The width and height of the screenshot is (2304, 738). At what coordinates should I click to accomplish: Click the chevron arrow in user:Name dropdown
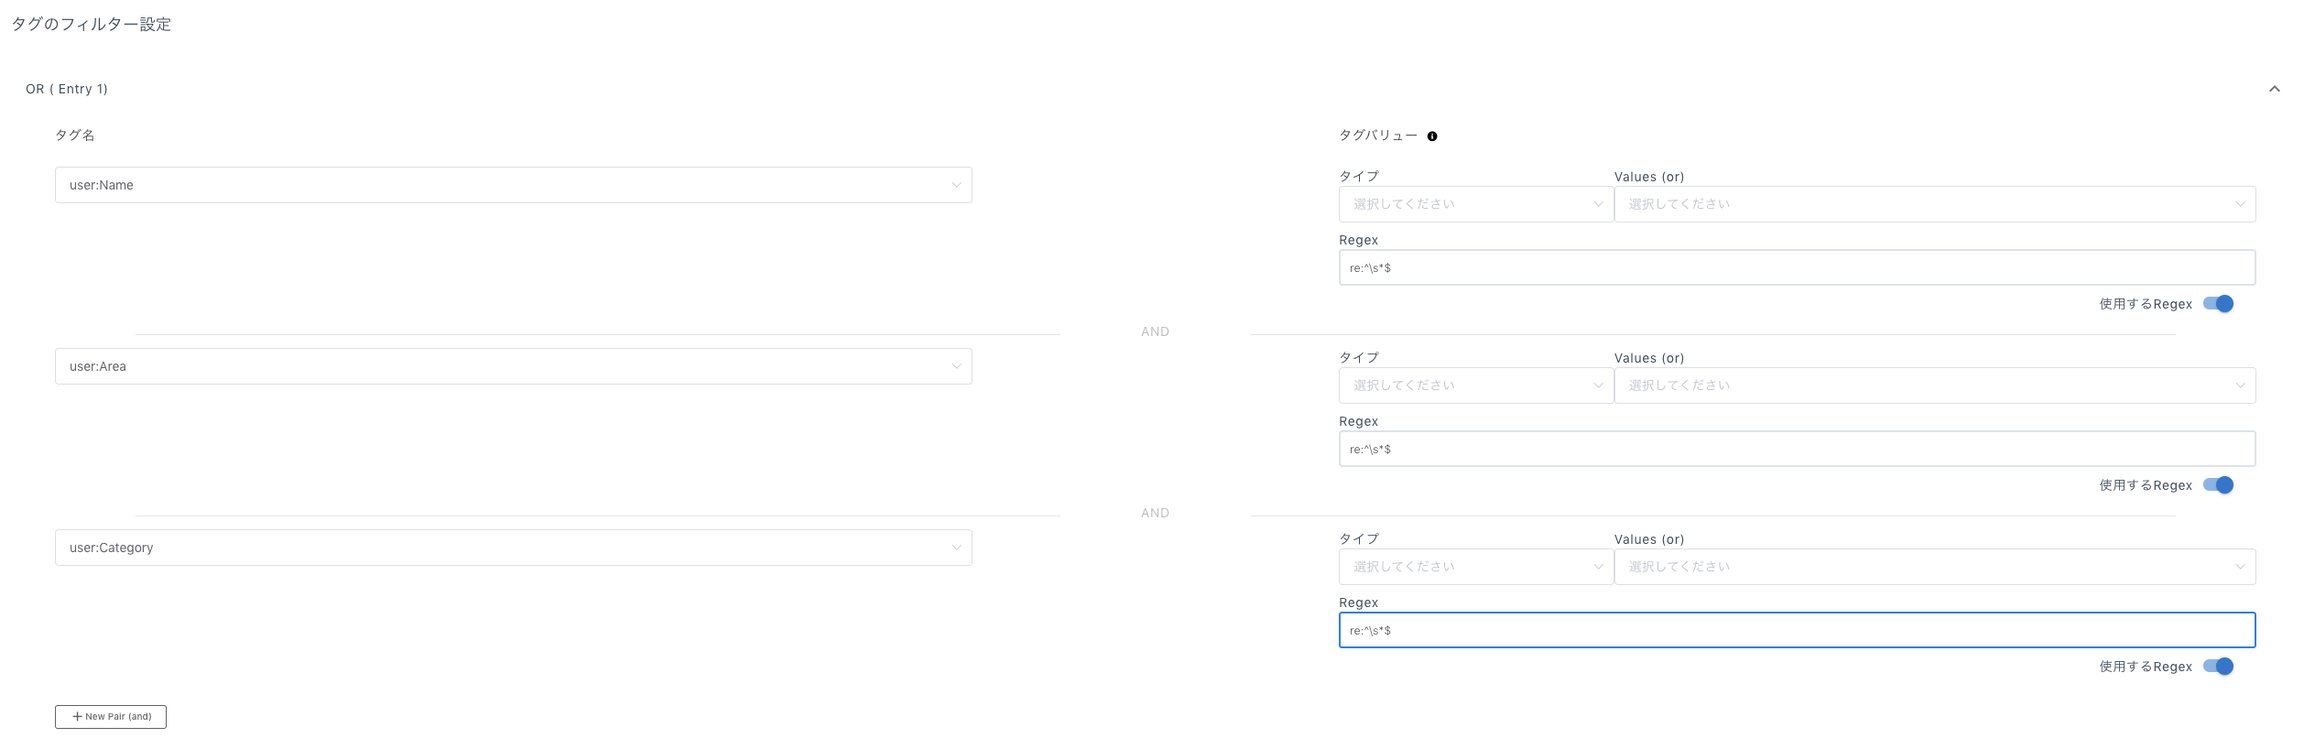pos(956,185)
